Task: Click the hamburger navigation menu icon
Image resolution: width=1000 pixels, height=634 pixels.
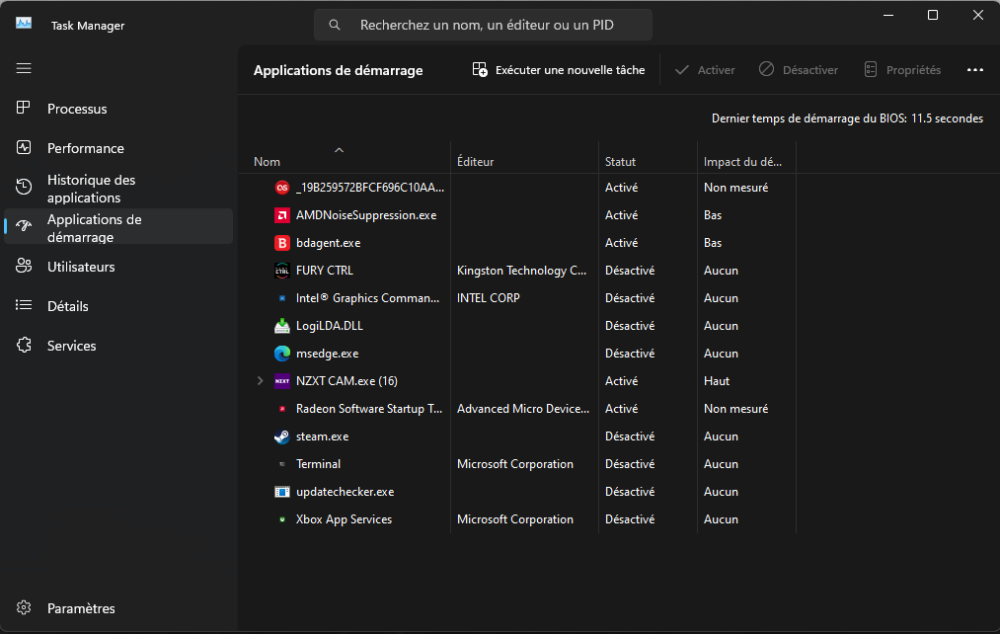Action: coord(24,68)
